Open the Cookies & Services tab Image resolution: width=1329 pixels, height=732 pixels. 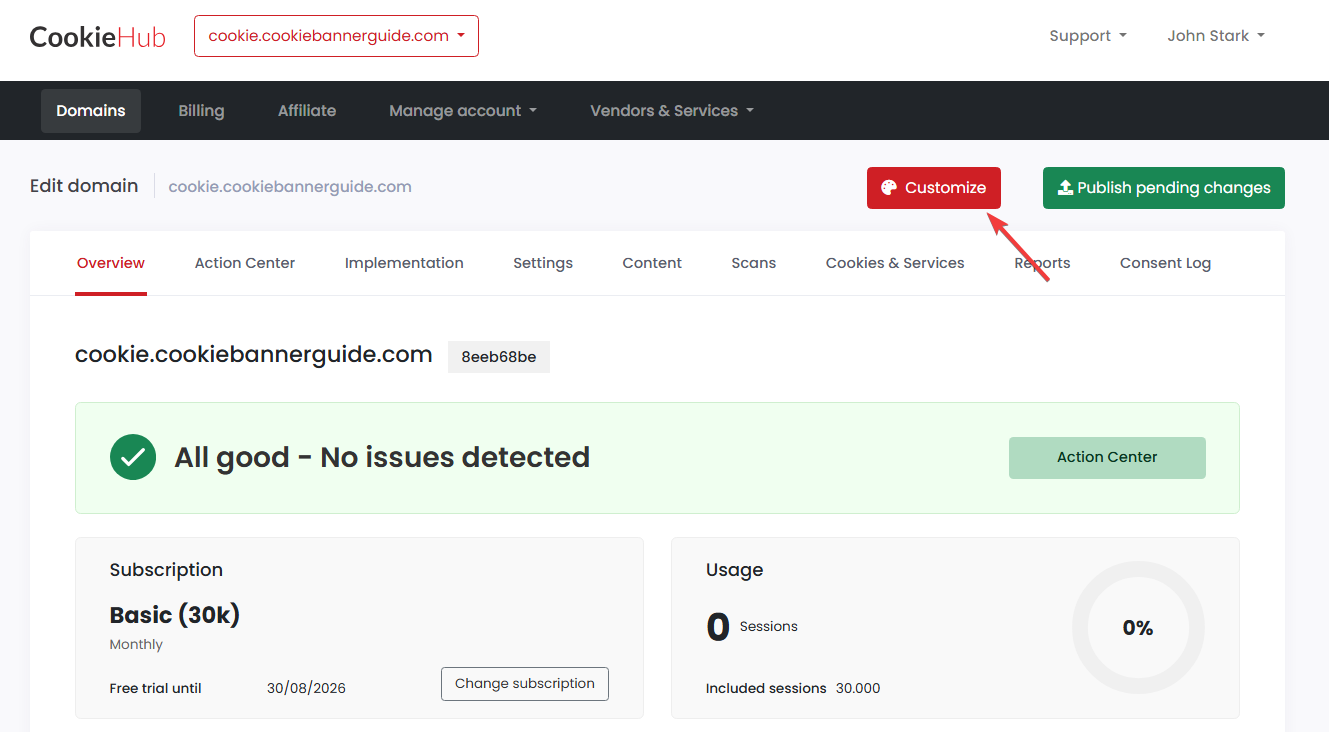point(895,263)
